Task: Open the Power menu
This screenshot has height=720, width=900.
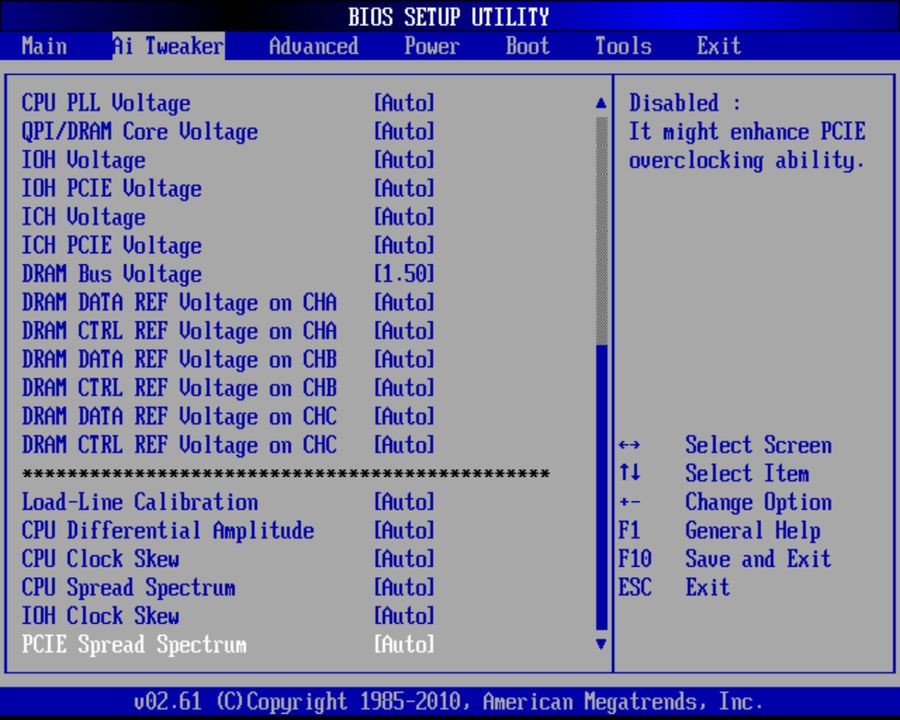Action: click(431, 46)
